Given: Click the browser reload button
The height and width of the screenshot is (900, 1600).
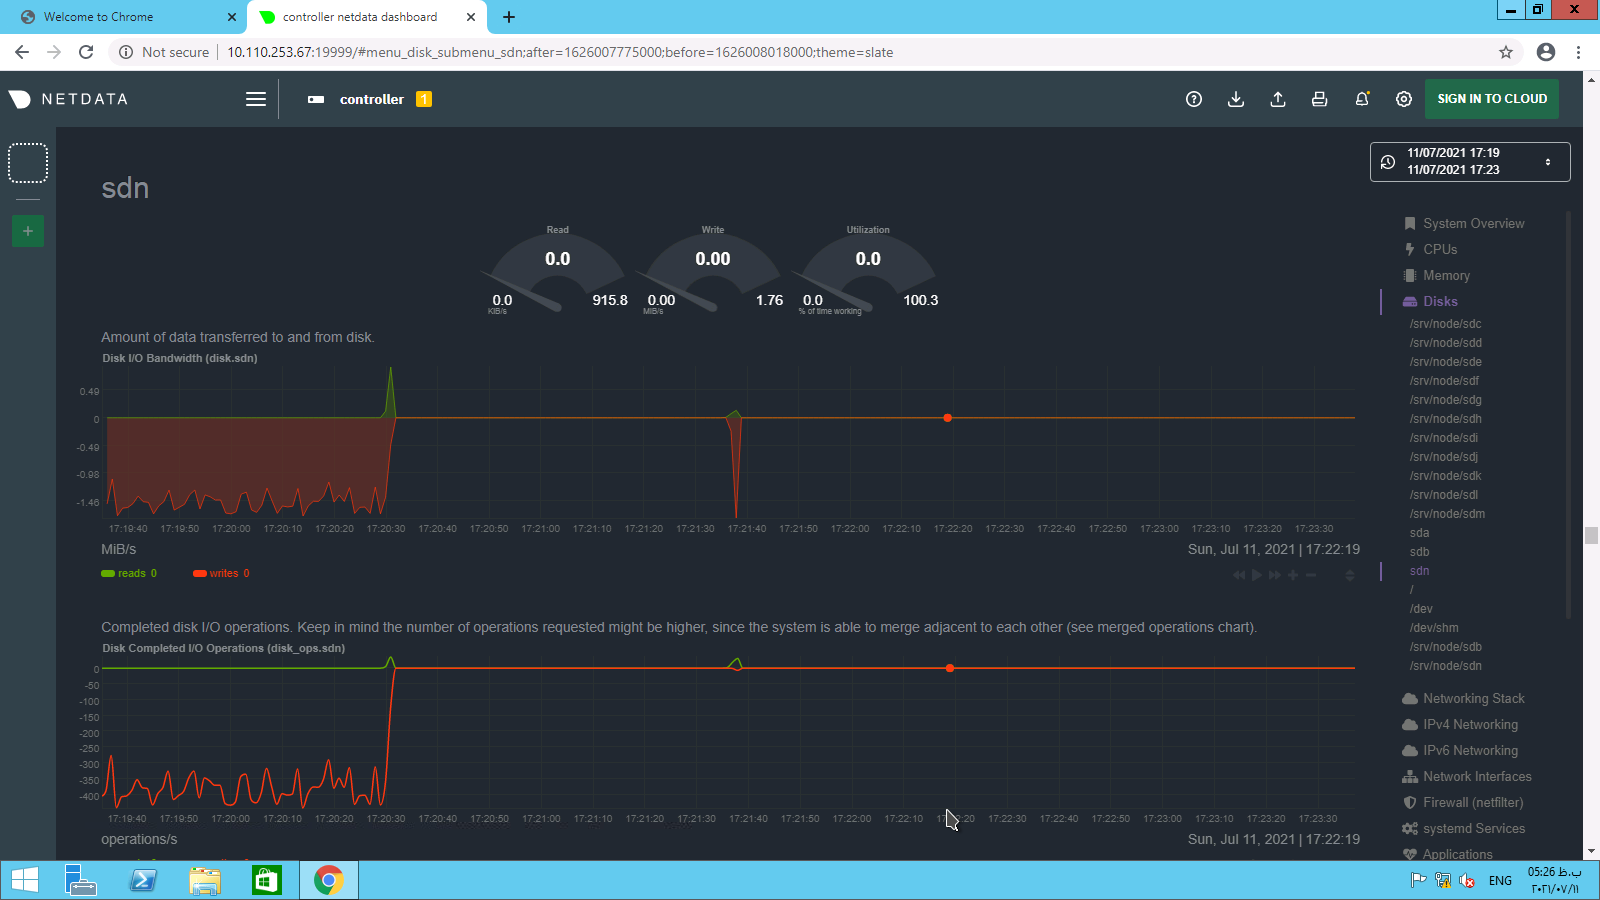Looking at the screenshot, I should pyautogui.click(x=86, y=52).
